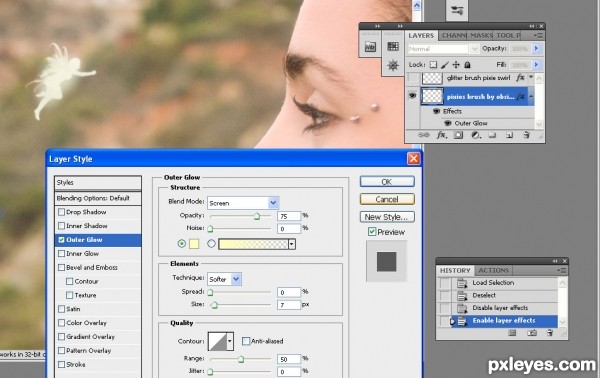
Task: Click the New Style... button
Action: 387,217
